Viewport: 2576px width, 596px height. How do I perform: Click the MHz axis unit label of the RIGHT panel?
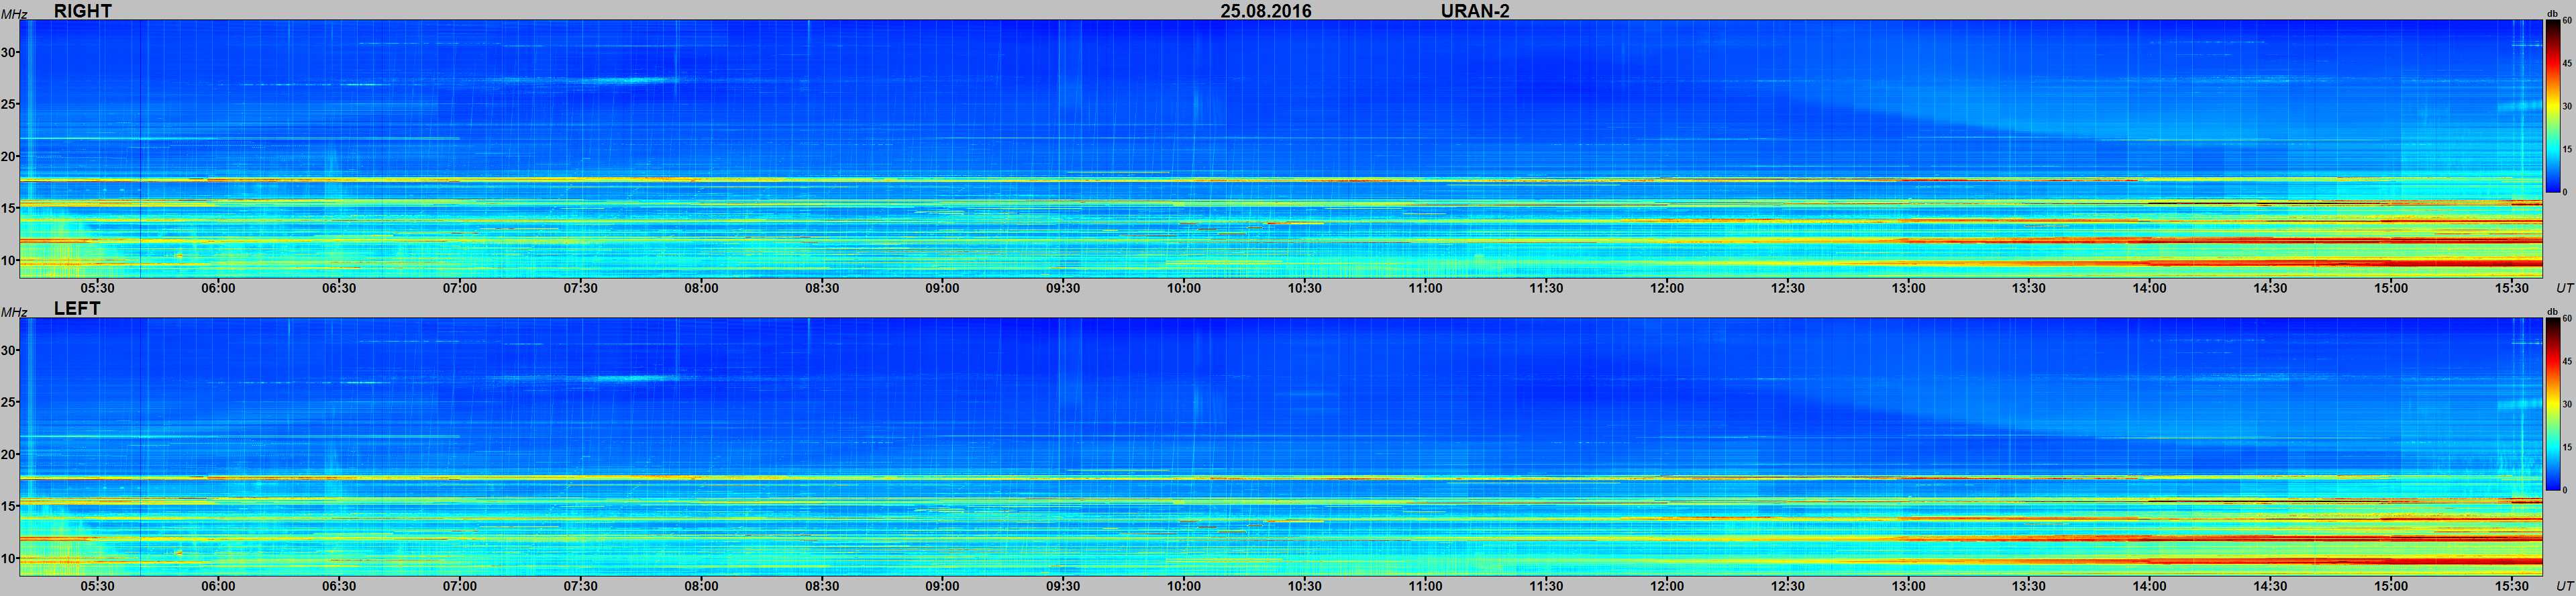tap(13, 14)
